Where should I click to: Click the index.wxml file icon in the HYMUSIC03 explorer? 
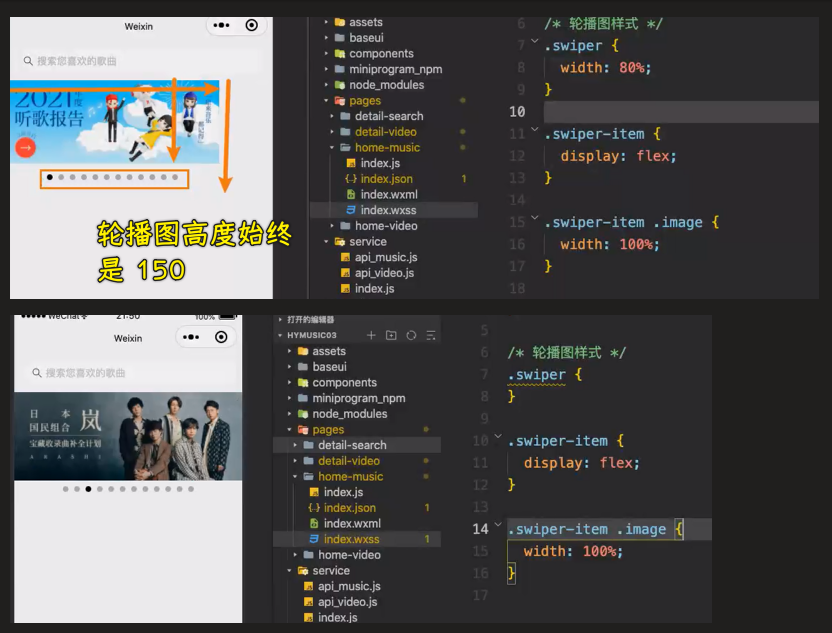tap(314, 523)
